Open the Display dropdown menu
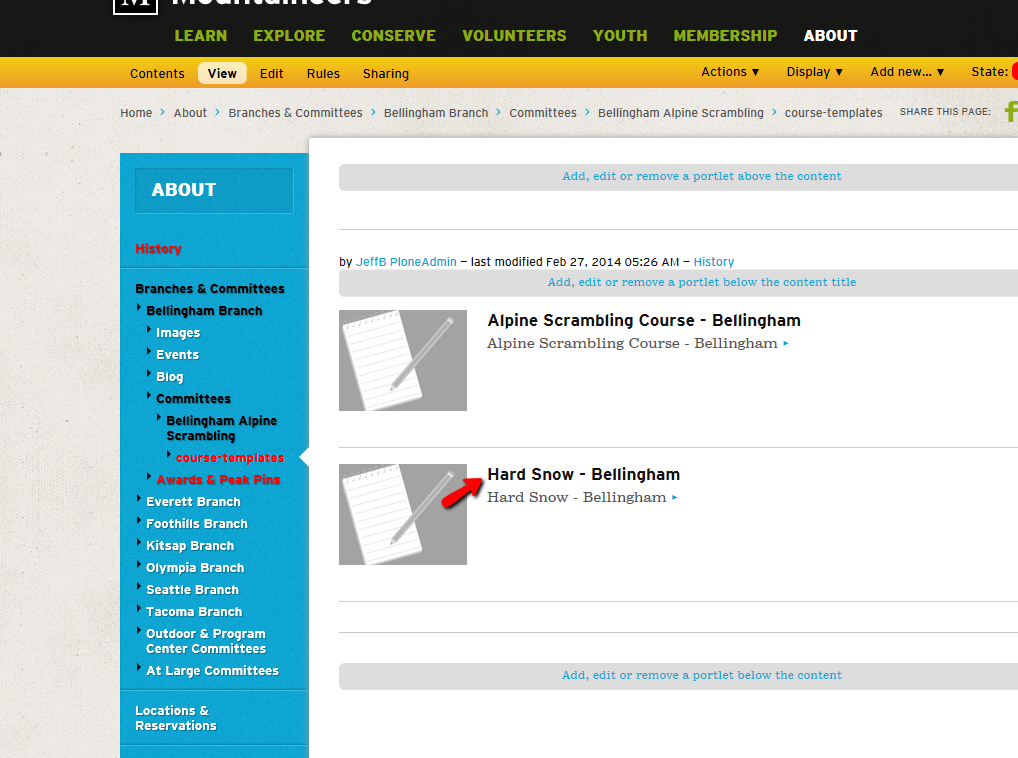Screen dimensions: 1018x758 (815, 72)
